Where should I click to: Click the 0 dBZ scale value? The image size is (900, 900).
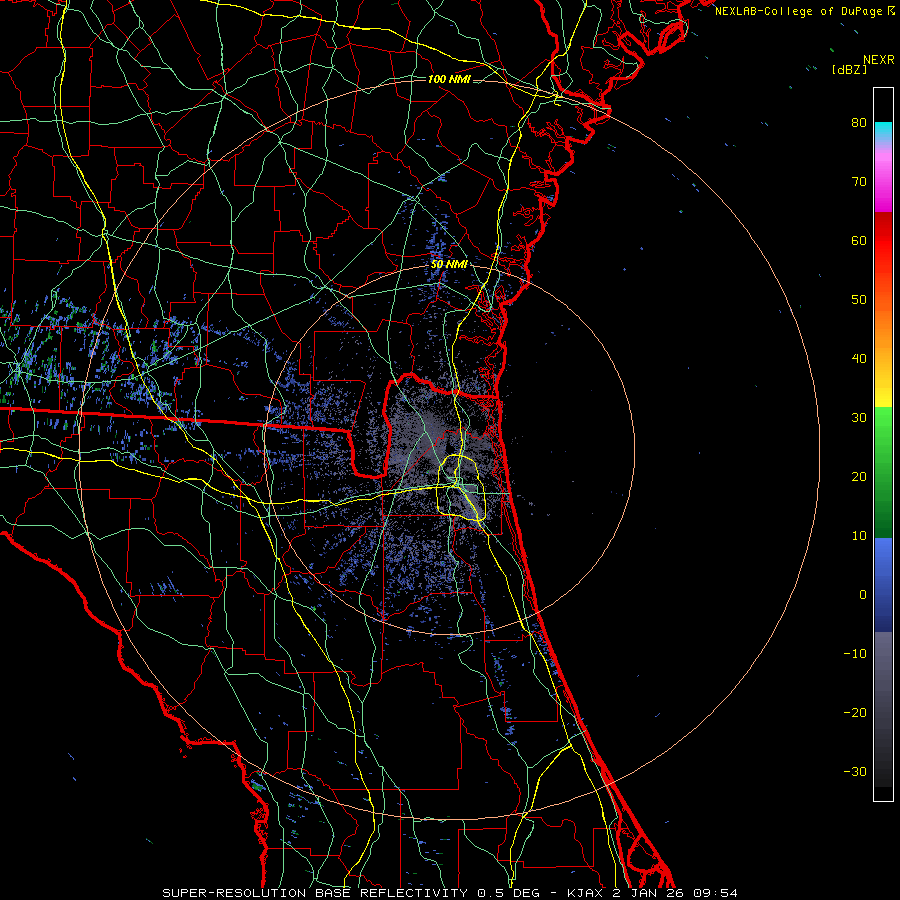[x=863, y=595]
